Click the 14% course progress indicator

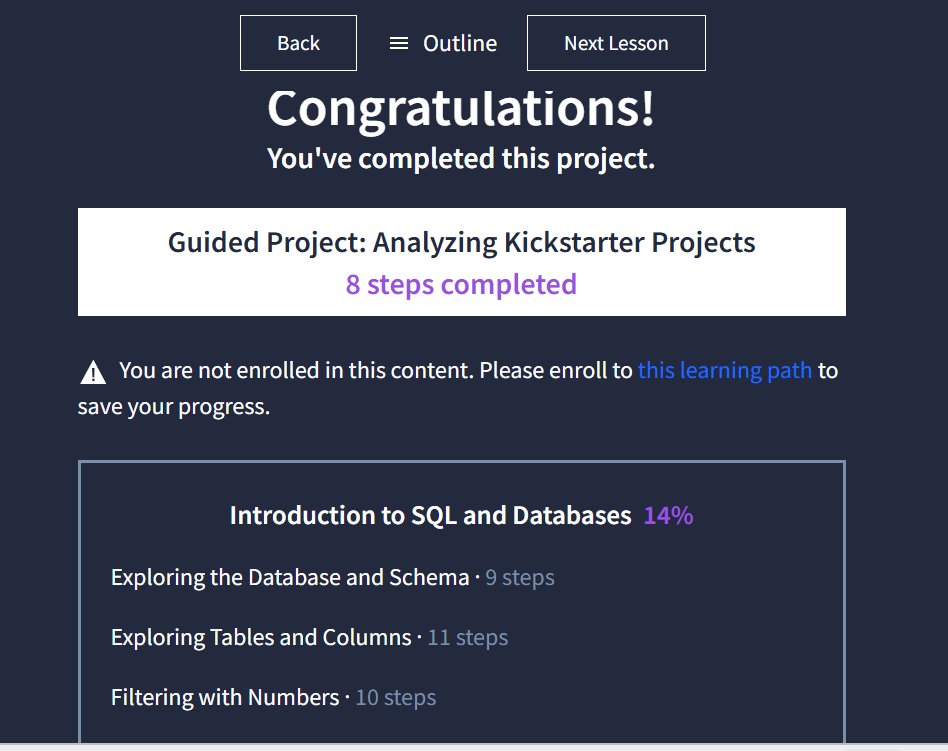pos(669,516)
